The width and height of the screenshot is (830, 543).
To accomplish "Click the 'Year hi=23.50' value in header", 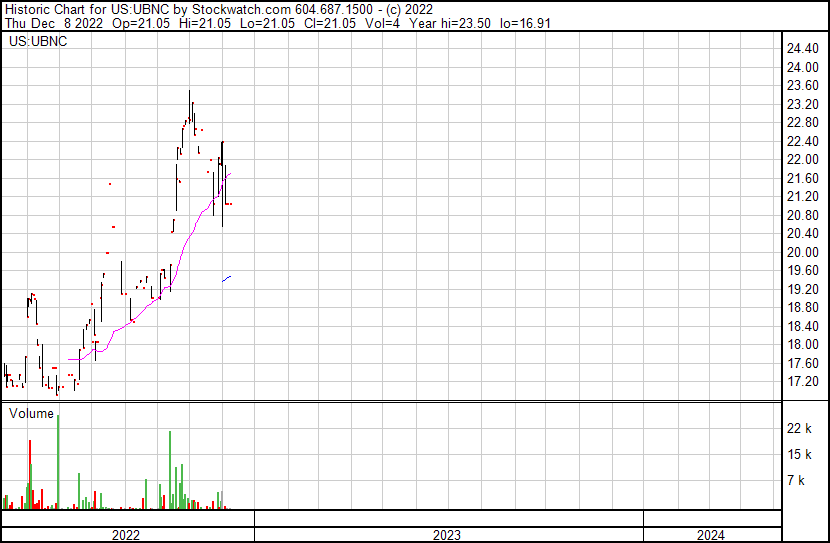I will point(450,23).
